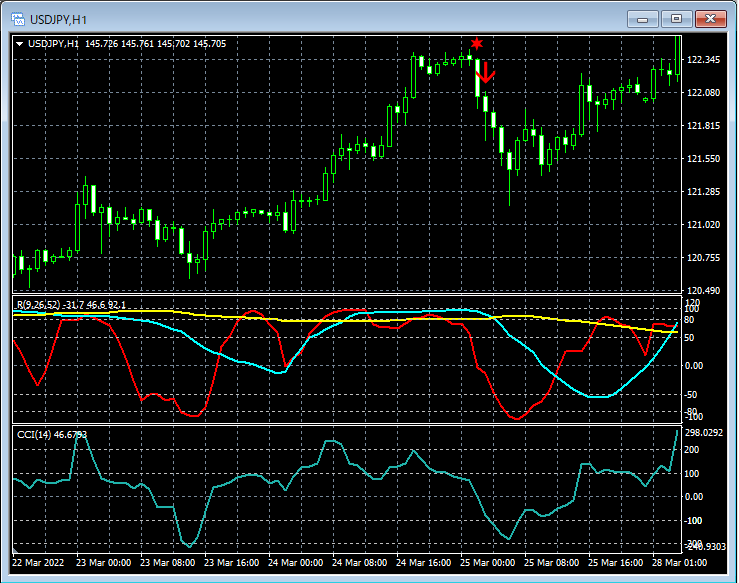Click the 298.0292 CCI scale value
The image size is (739, 583).
coord(704,433)
